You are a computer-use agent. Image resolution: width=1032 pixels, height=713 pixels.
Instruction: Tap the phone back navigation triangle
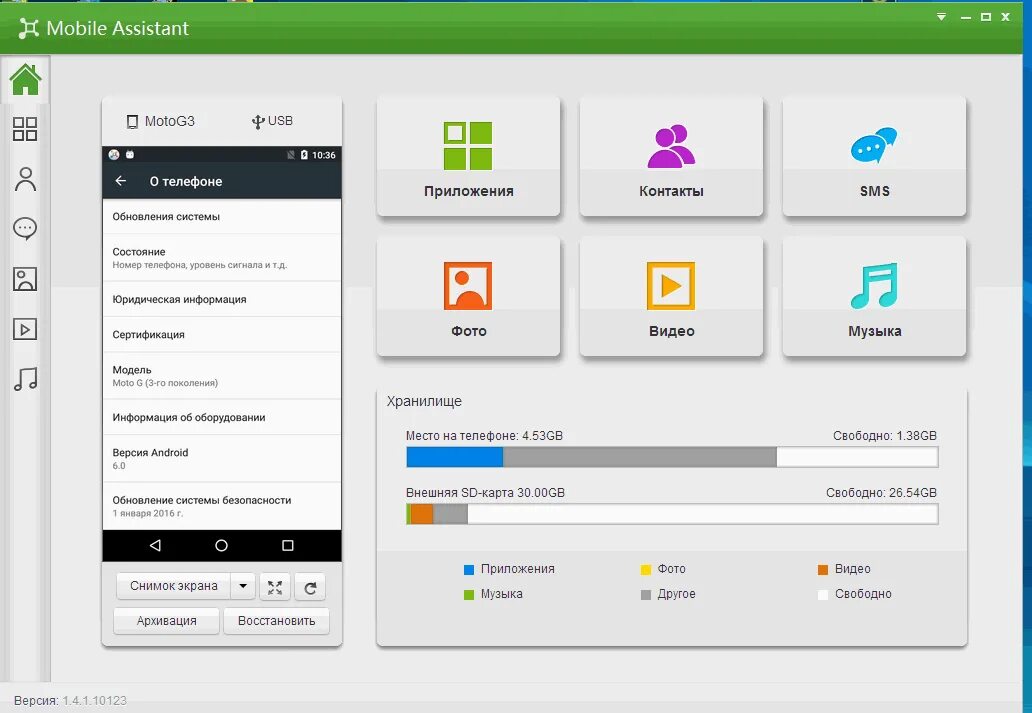155,545
